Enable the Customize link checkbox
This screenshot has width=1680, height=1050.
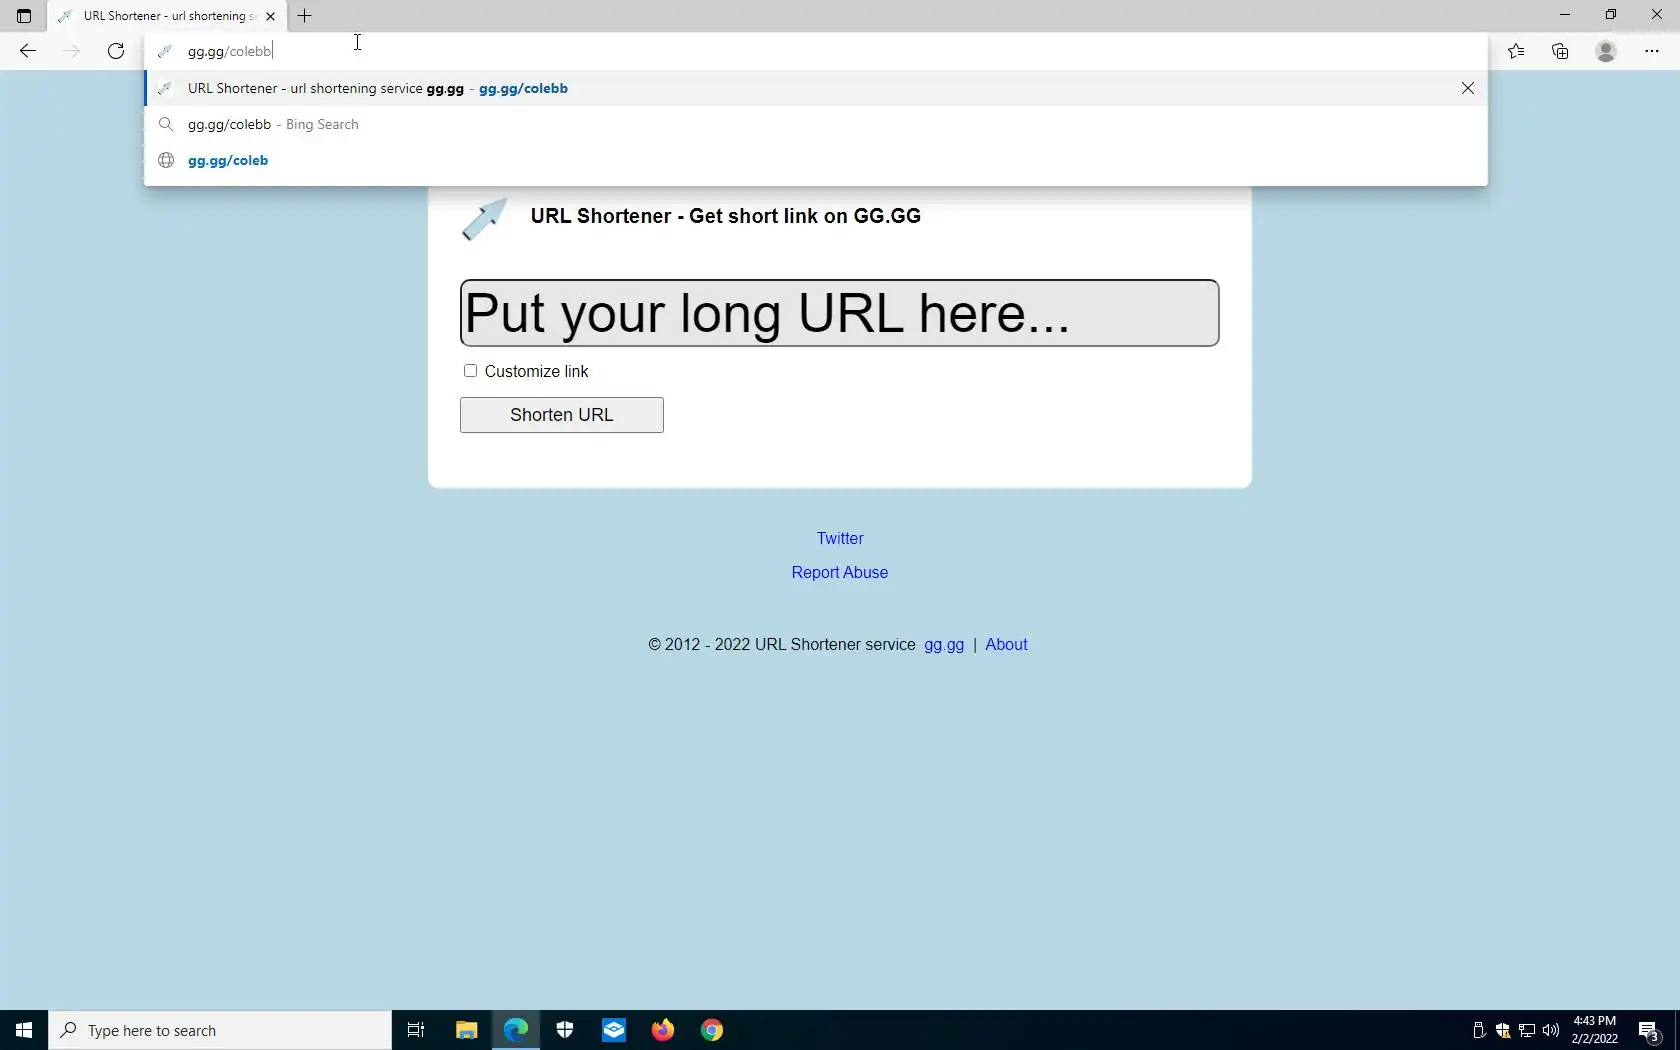470,371
